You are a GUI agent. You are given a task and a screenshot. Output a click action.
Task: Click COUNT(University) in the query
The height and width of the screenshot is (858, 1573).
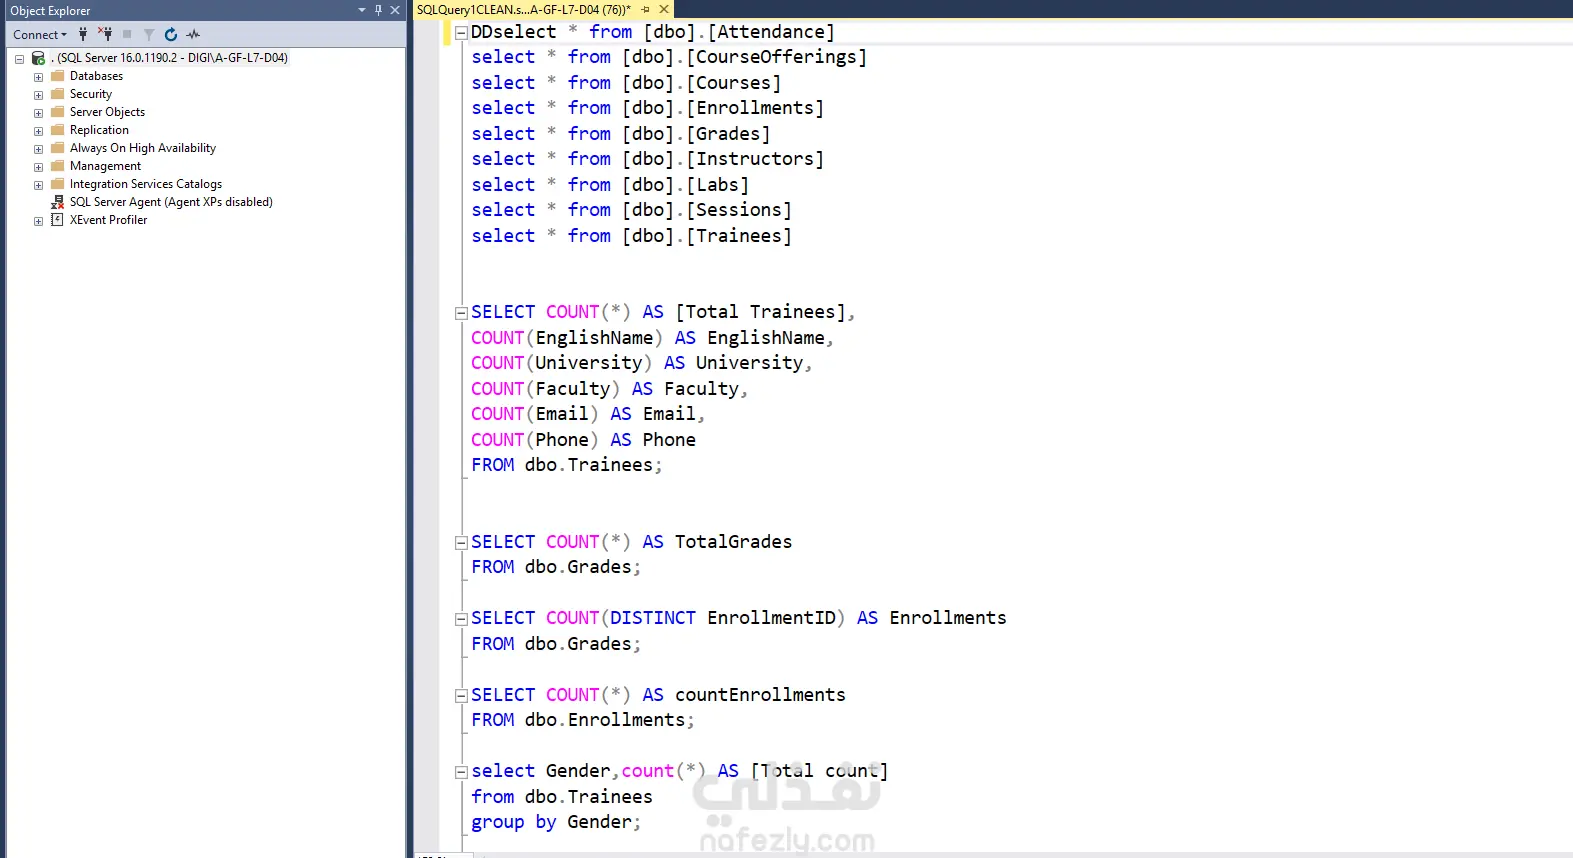(x=562, y=363)
